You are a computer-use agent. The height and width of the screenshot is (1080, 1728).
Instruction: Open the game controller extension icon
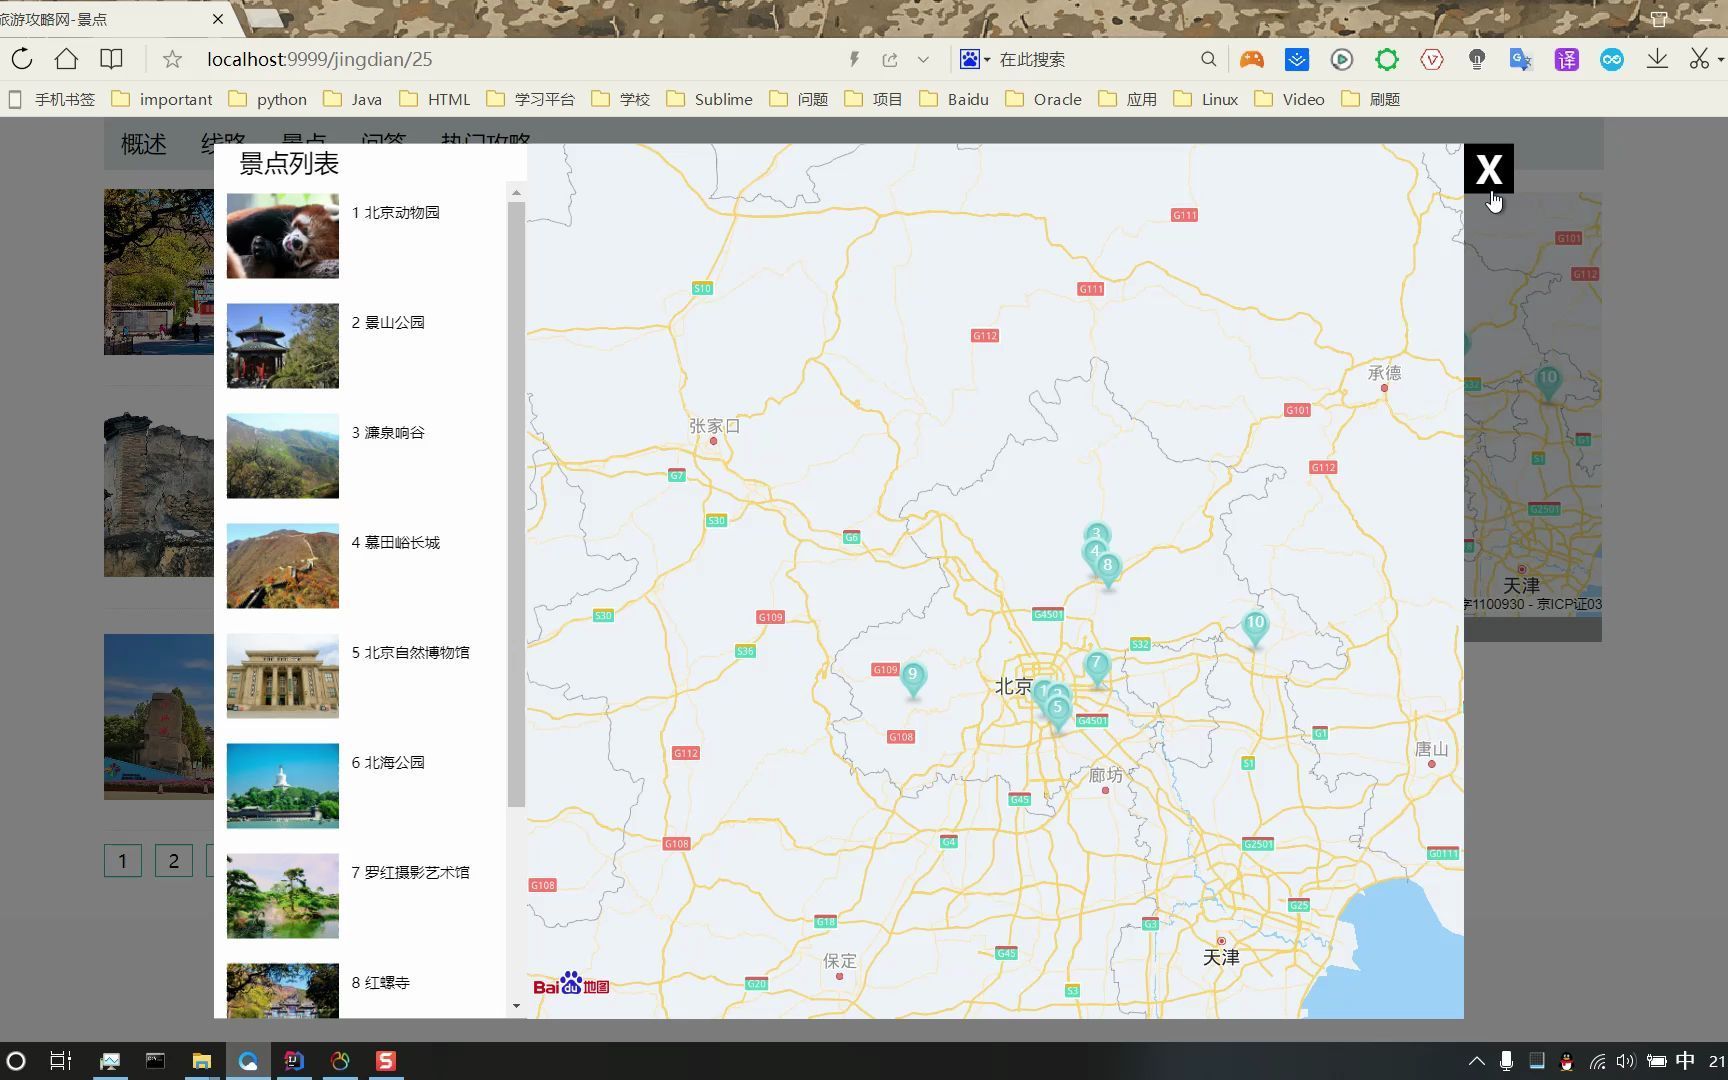1251,59
